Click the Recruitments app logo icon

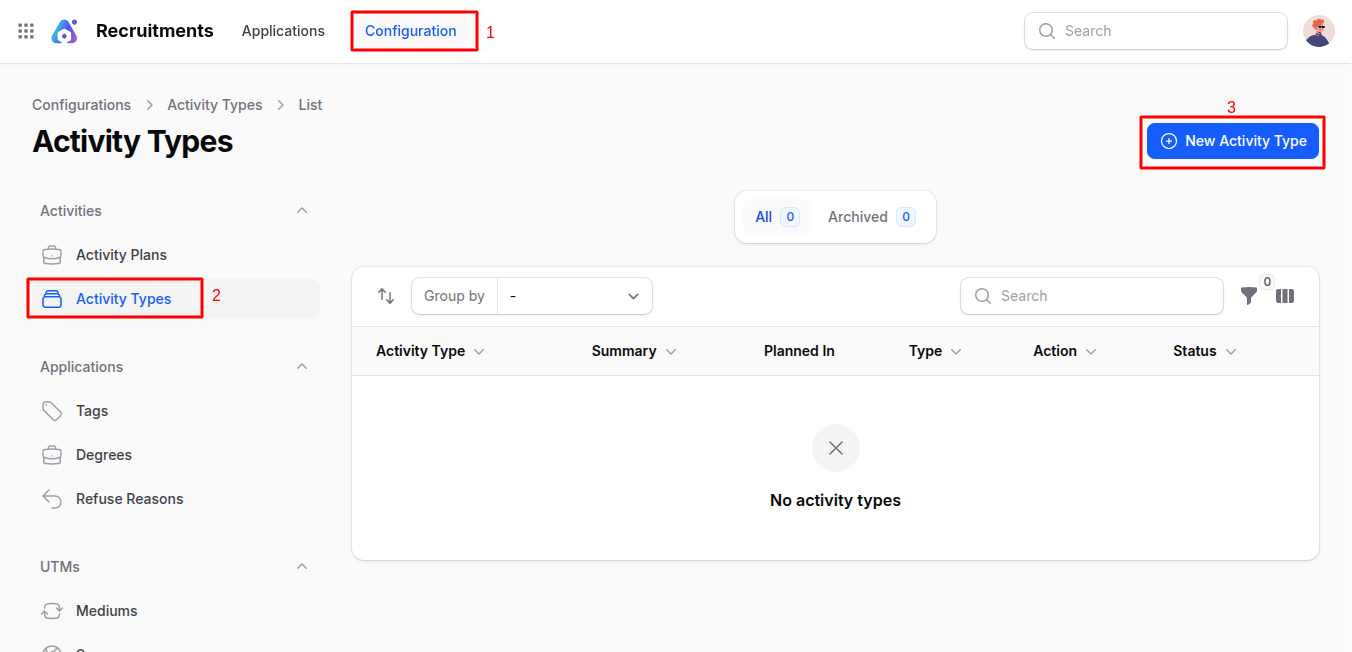point(64,30)
